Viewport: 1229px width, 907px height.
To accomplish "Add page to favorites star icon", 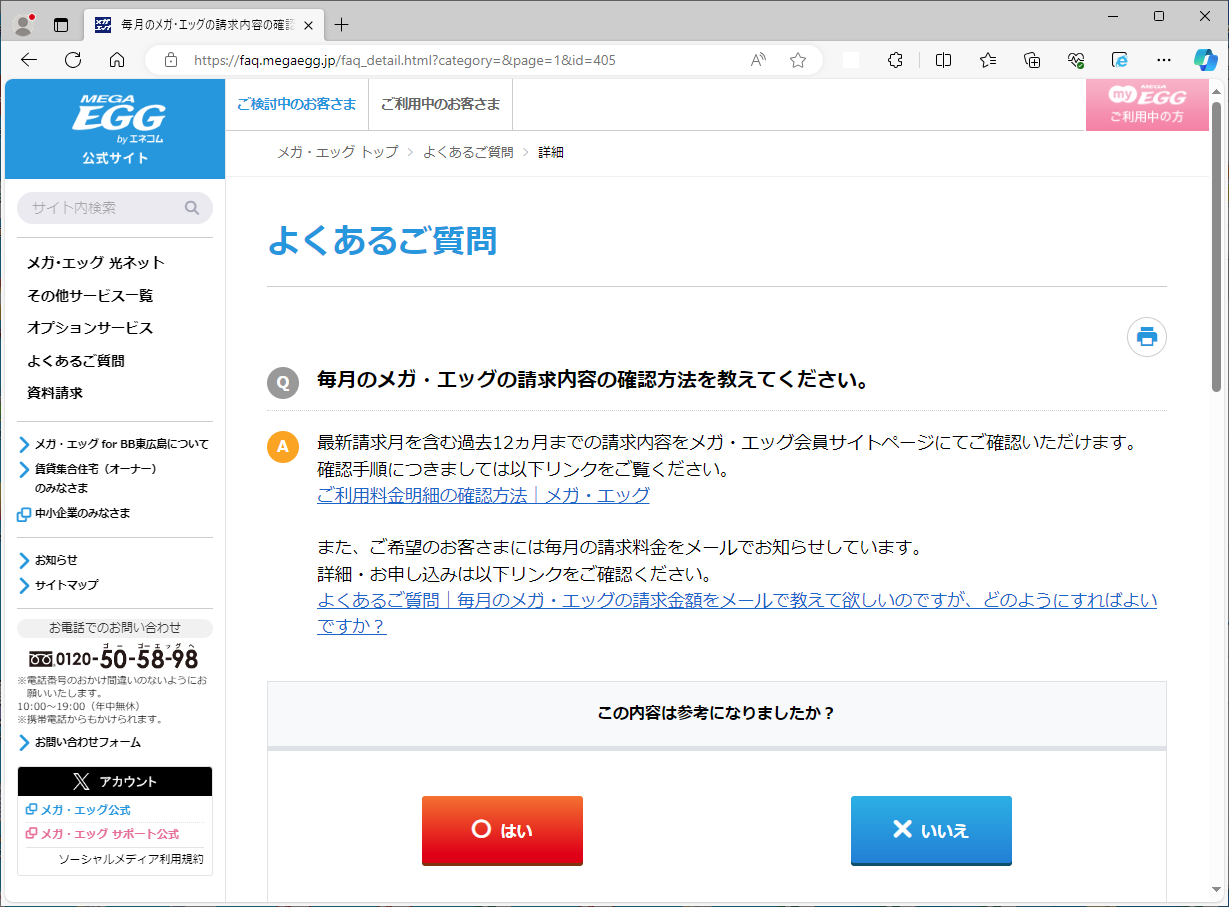I will click(798, 60).
